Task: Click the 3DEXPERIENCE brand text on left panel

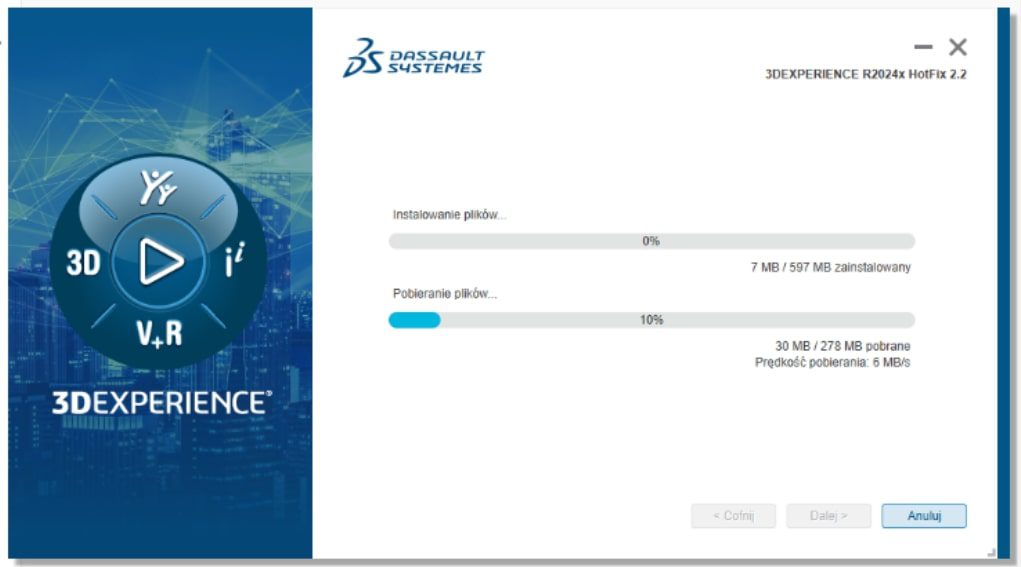Action: (x=161, y=403)
